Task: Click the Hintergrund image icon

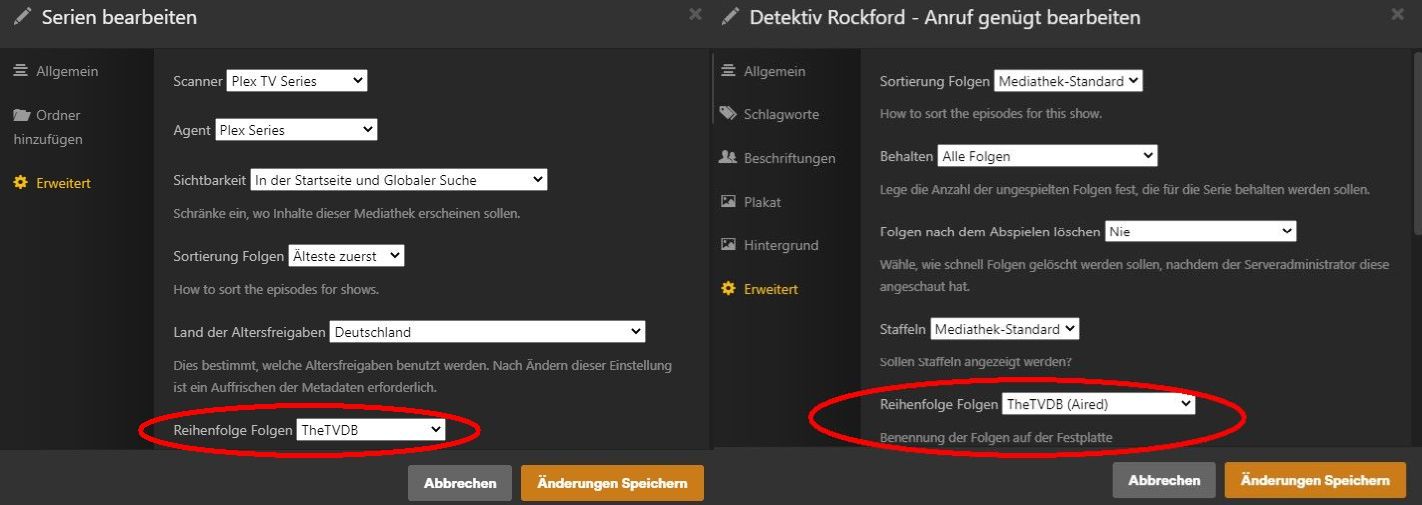Action: (x=728, y=245)
